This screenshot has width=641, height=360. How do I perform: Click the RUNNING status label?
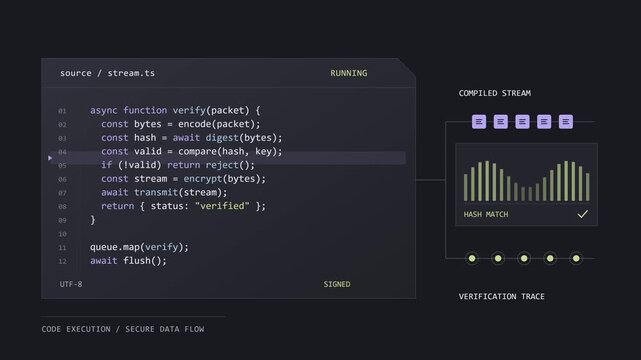click(x=349, y=73)
